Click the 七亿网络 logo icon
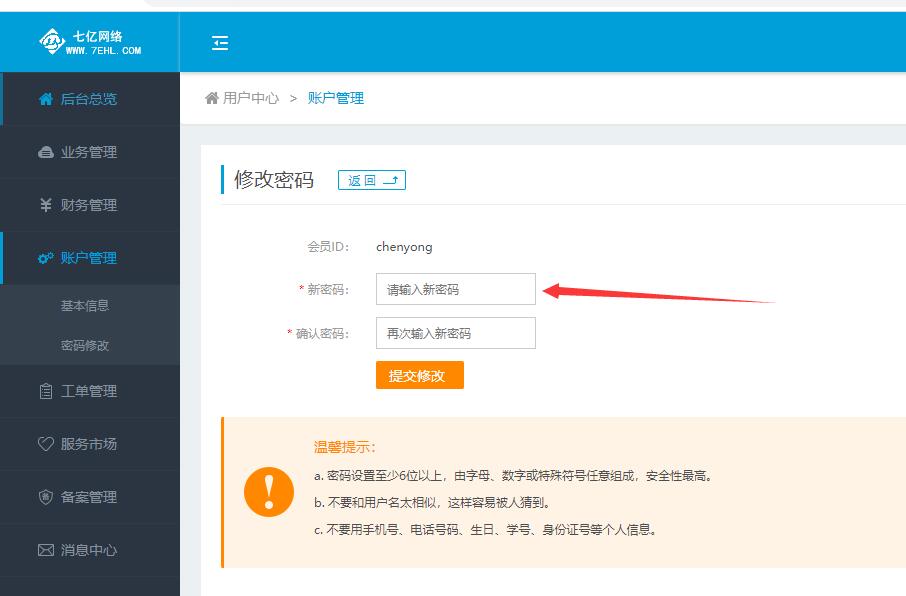This screenshot has height=596, width=906. (51, 41)
